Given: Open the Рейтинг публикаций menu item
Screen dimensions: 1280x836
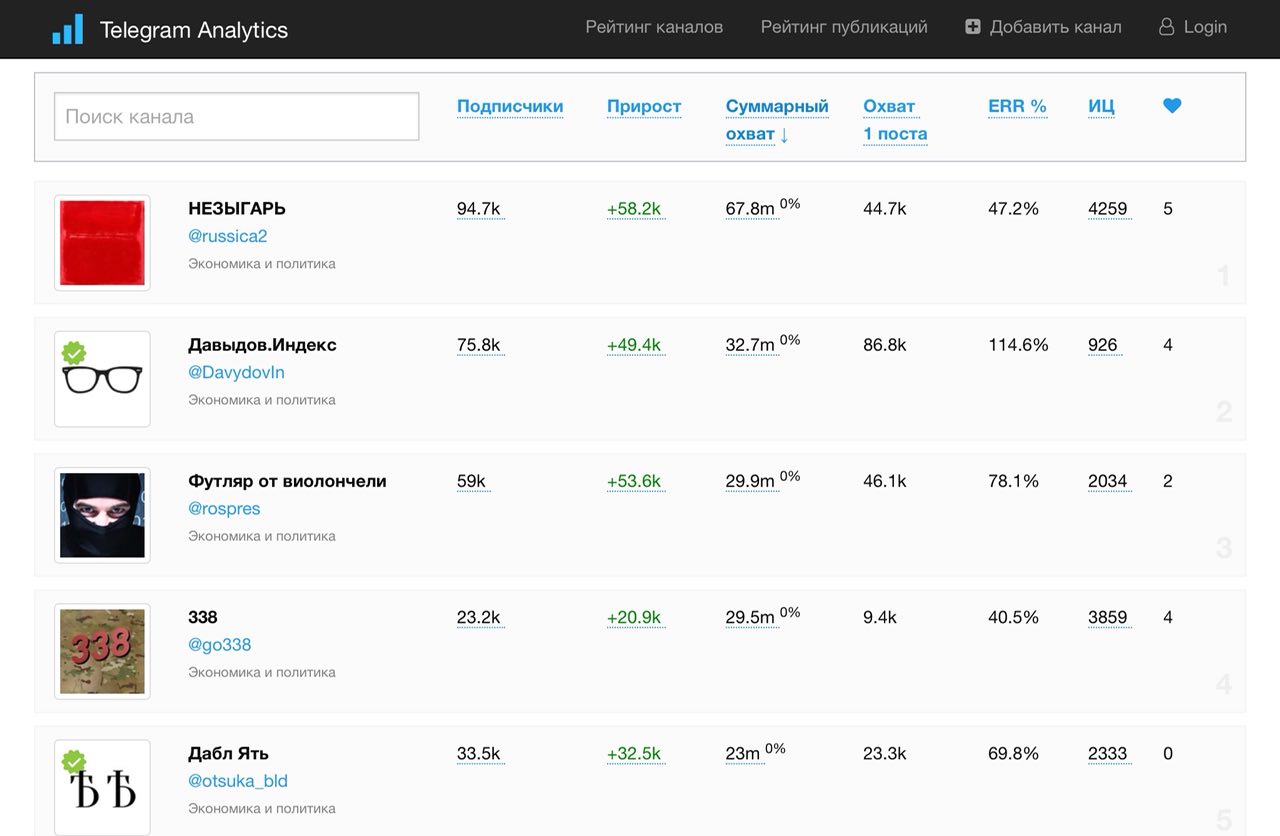Looking at the screenshot, I should [x=844, y=27].
